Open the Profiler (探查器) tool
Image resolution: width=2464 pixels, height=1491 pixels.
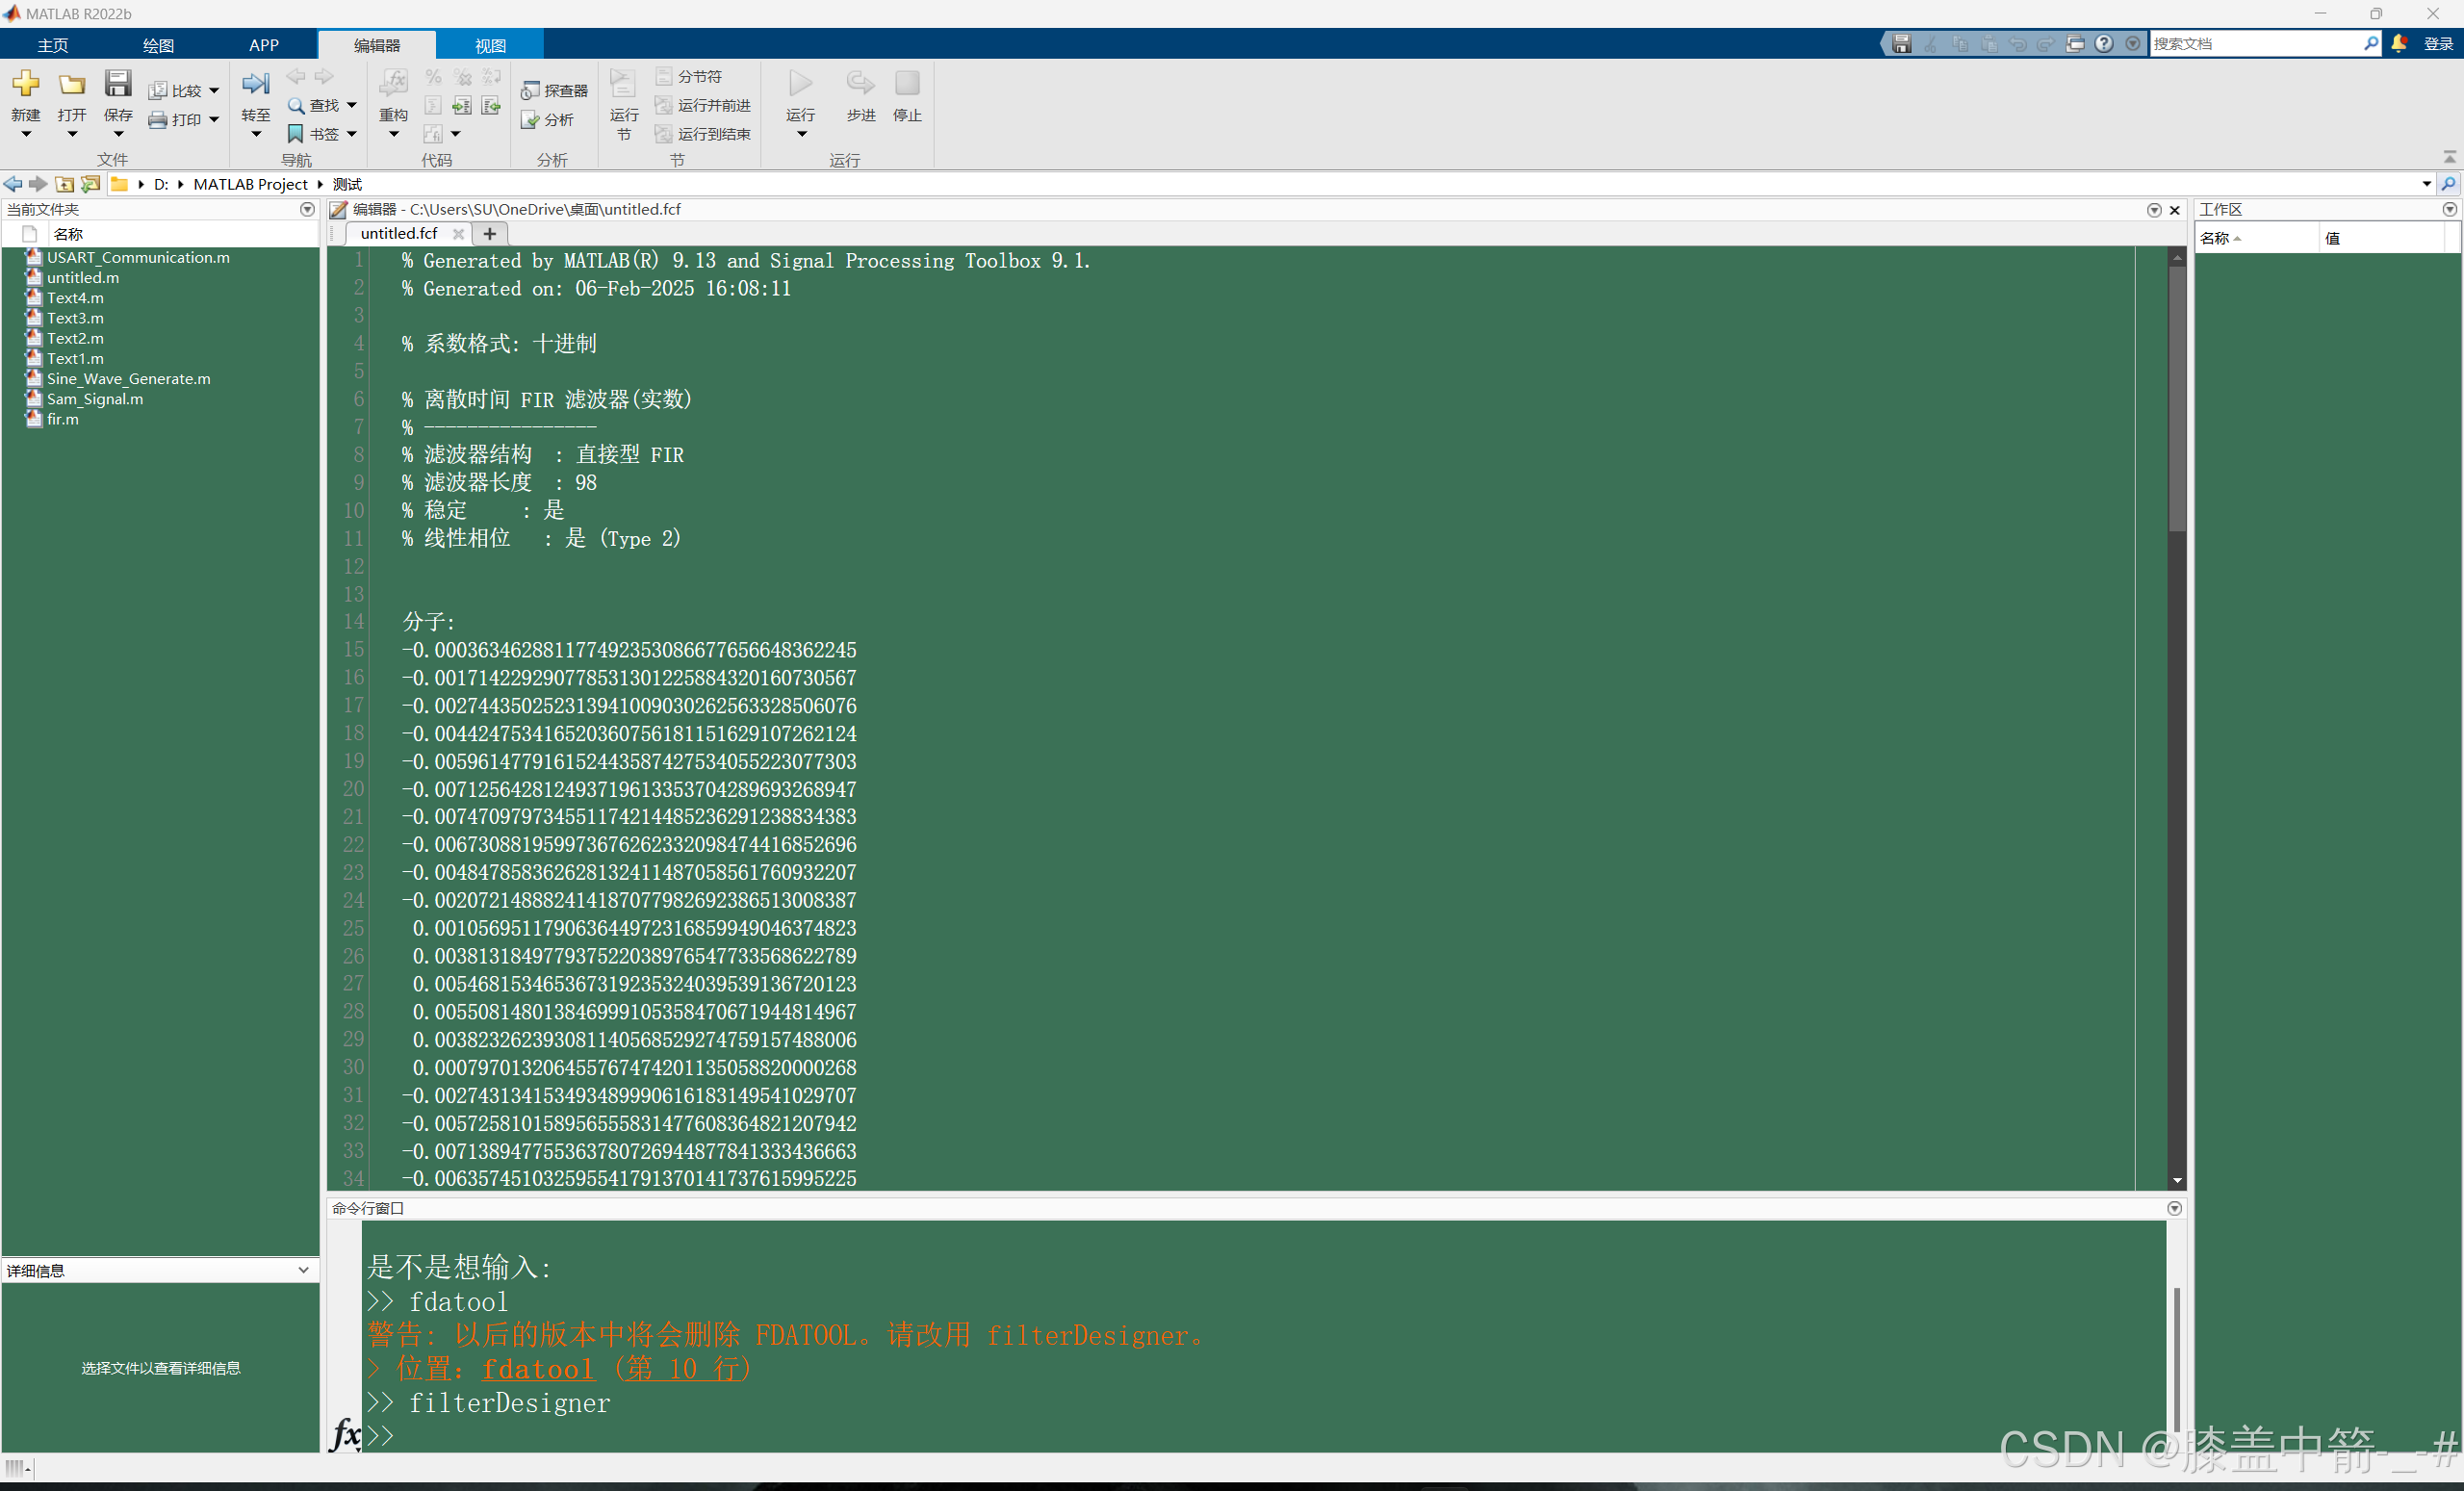click(x=555, y=91)
